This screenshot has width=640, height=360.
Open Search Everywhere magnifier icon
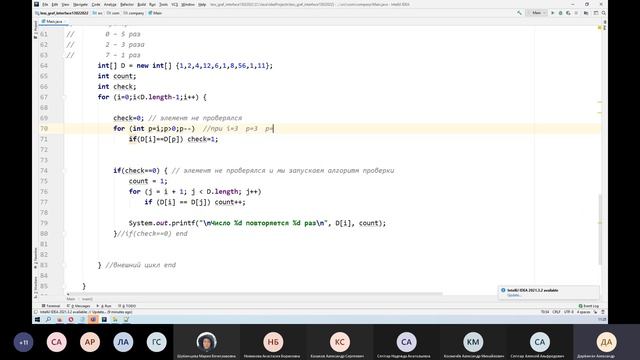click(603, 13)
